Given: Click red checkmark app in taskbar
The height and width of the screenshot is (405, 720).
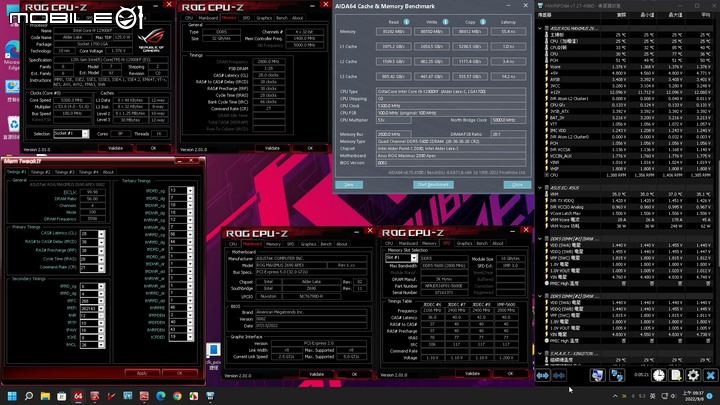Looking at the screenshot, I should click(x=111, y=396).
